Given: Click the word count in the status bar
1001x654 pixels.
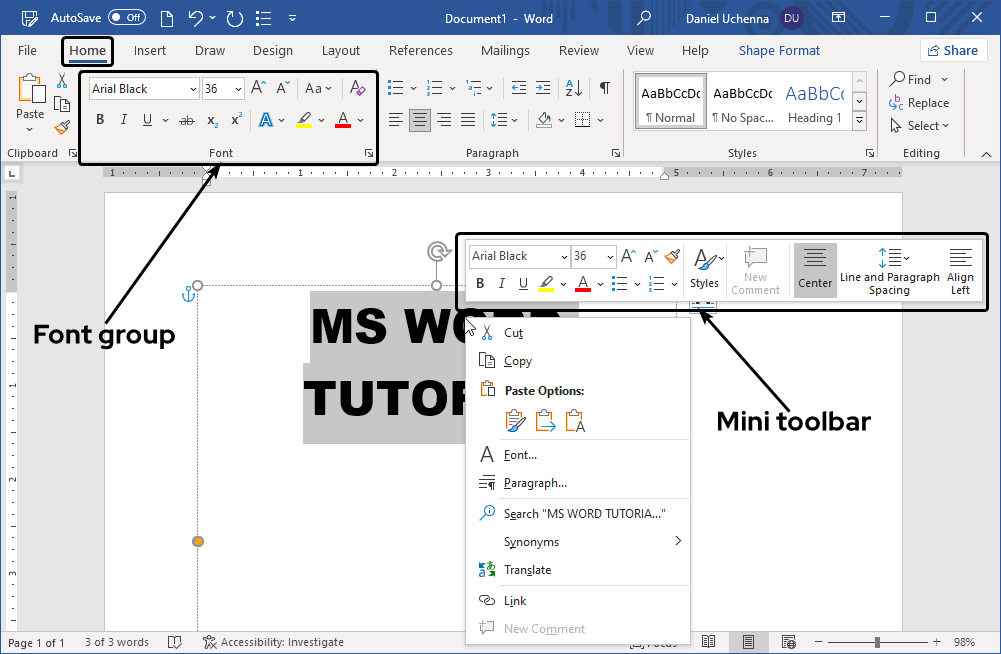Looking at the screenshot, I should [115, 641].
